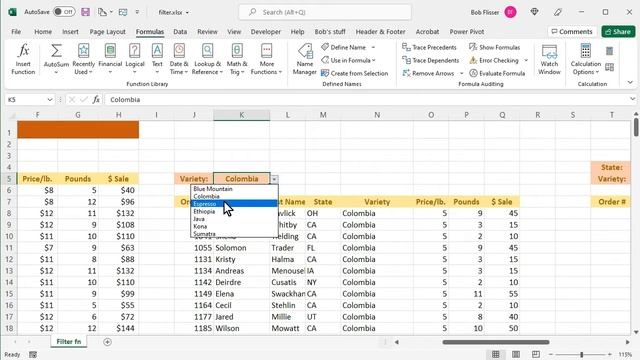Open the Name Manager
Image resolution: width=640 pixels, height=360 pixels.
(304, 59)
